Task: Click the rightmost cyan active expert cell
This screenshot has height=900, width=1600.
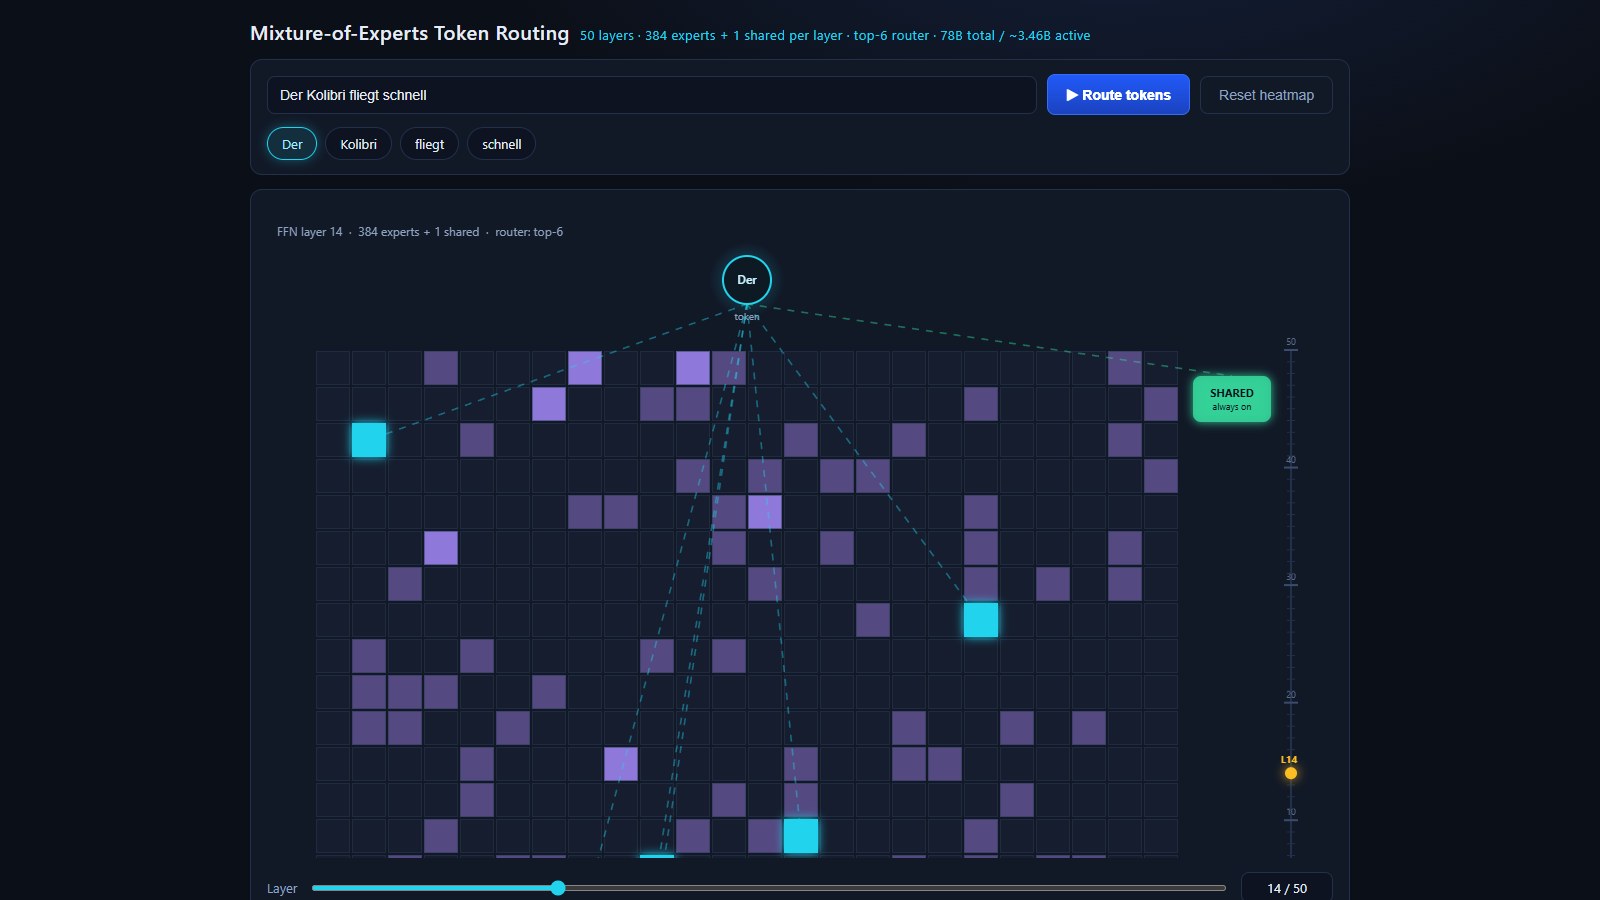Action: coord(981,620)
